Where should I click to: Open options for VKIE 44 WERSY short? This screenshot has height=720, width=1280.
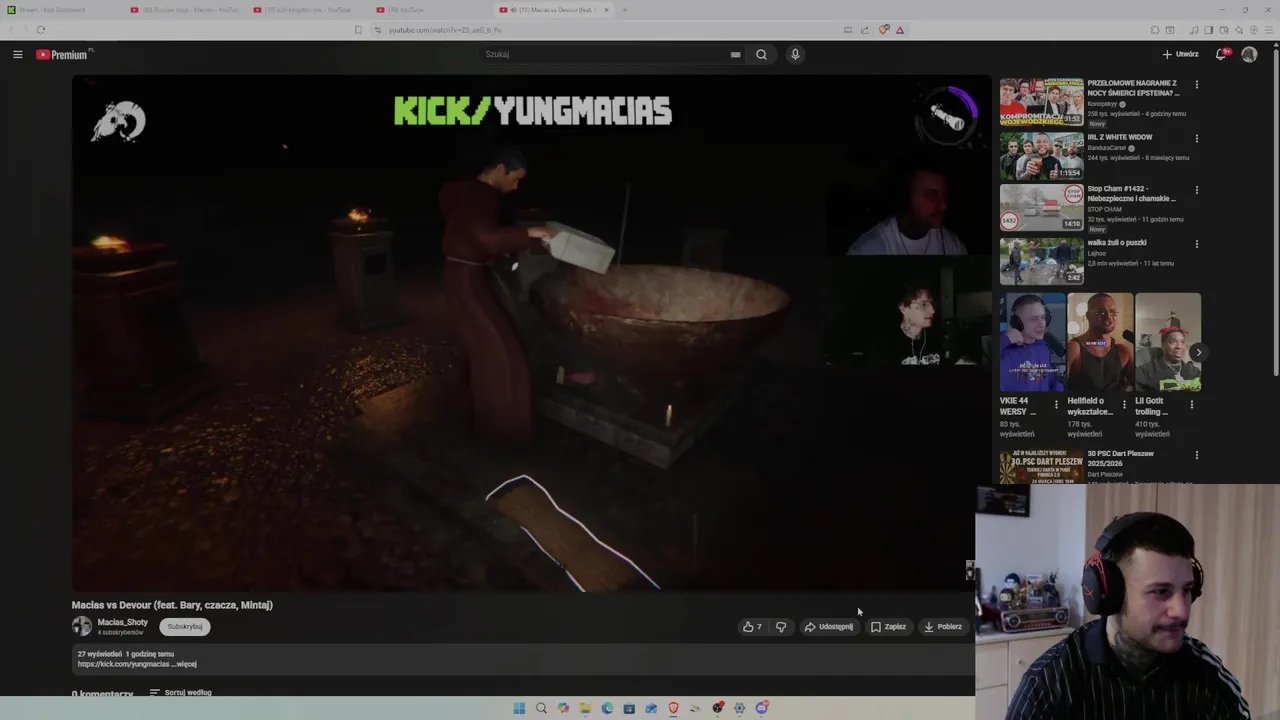[x=1056, y=404]
